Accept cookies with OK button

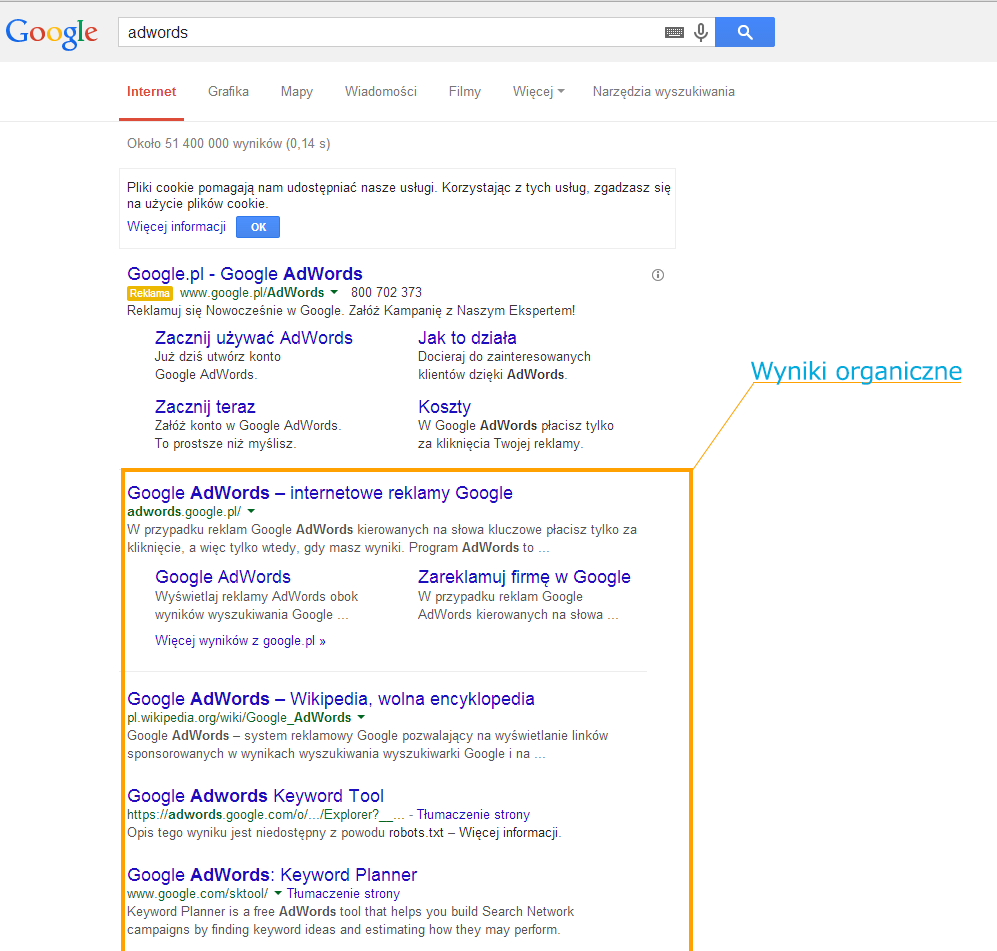258,227
